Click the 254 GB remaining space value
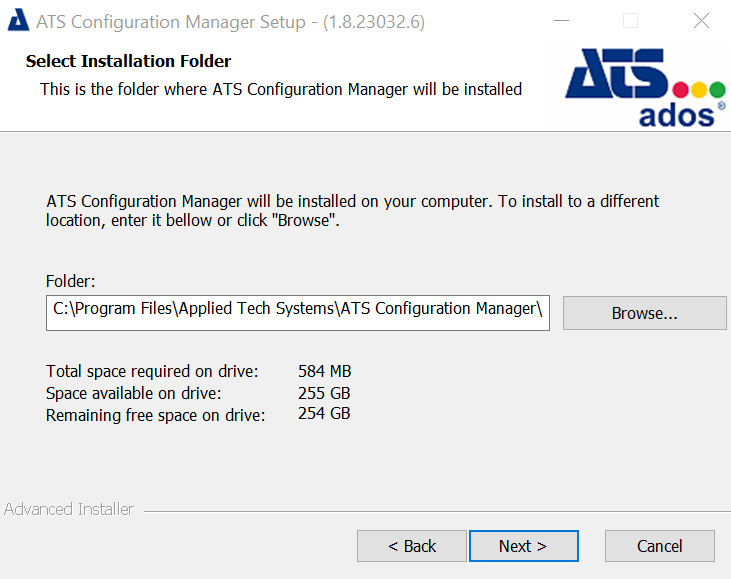The image size is (731, 579). point(324,413)
